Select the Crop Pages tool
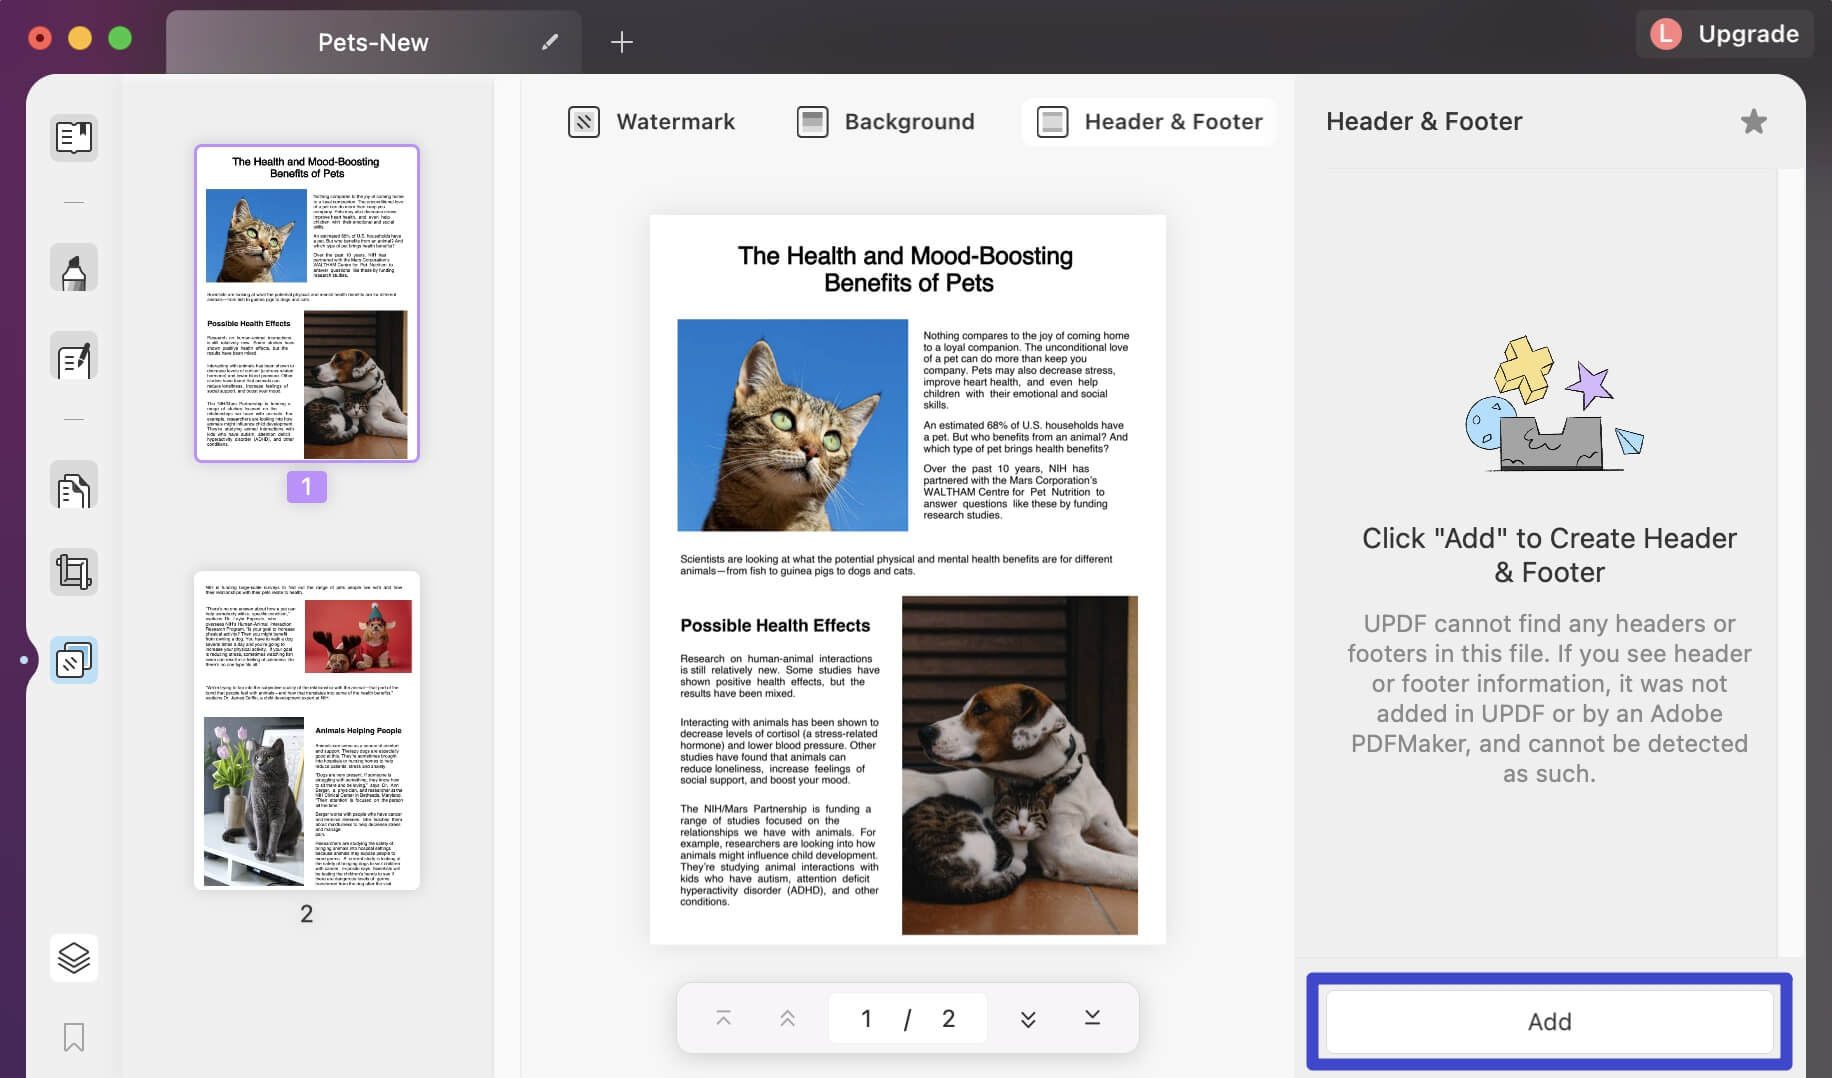Screen dimensions: 1832x1078 point(74,571)
